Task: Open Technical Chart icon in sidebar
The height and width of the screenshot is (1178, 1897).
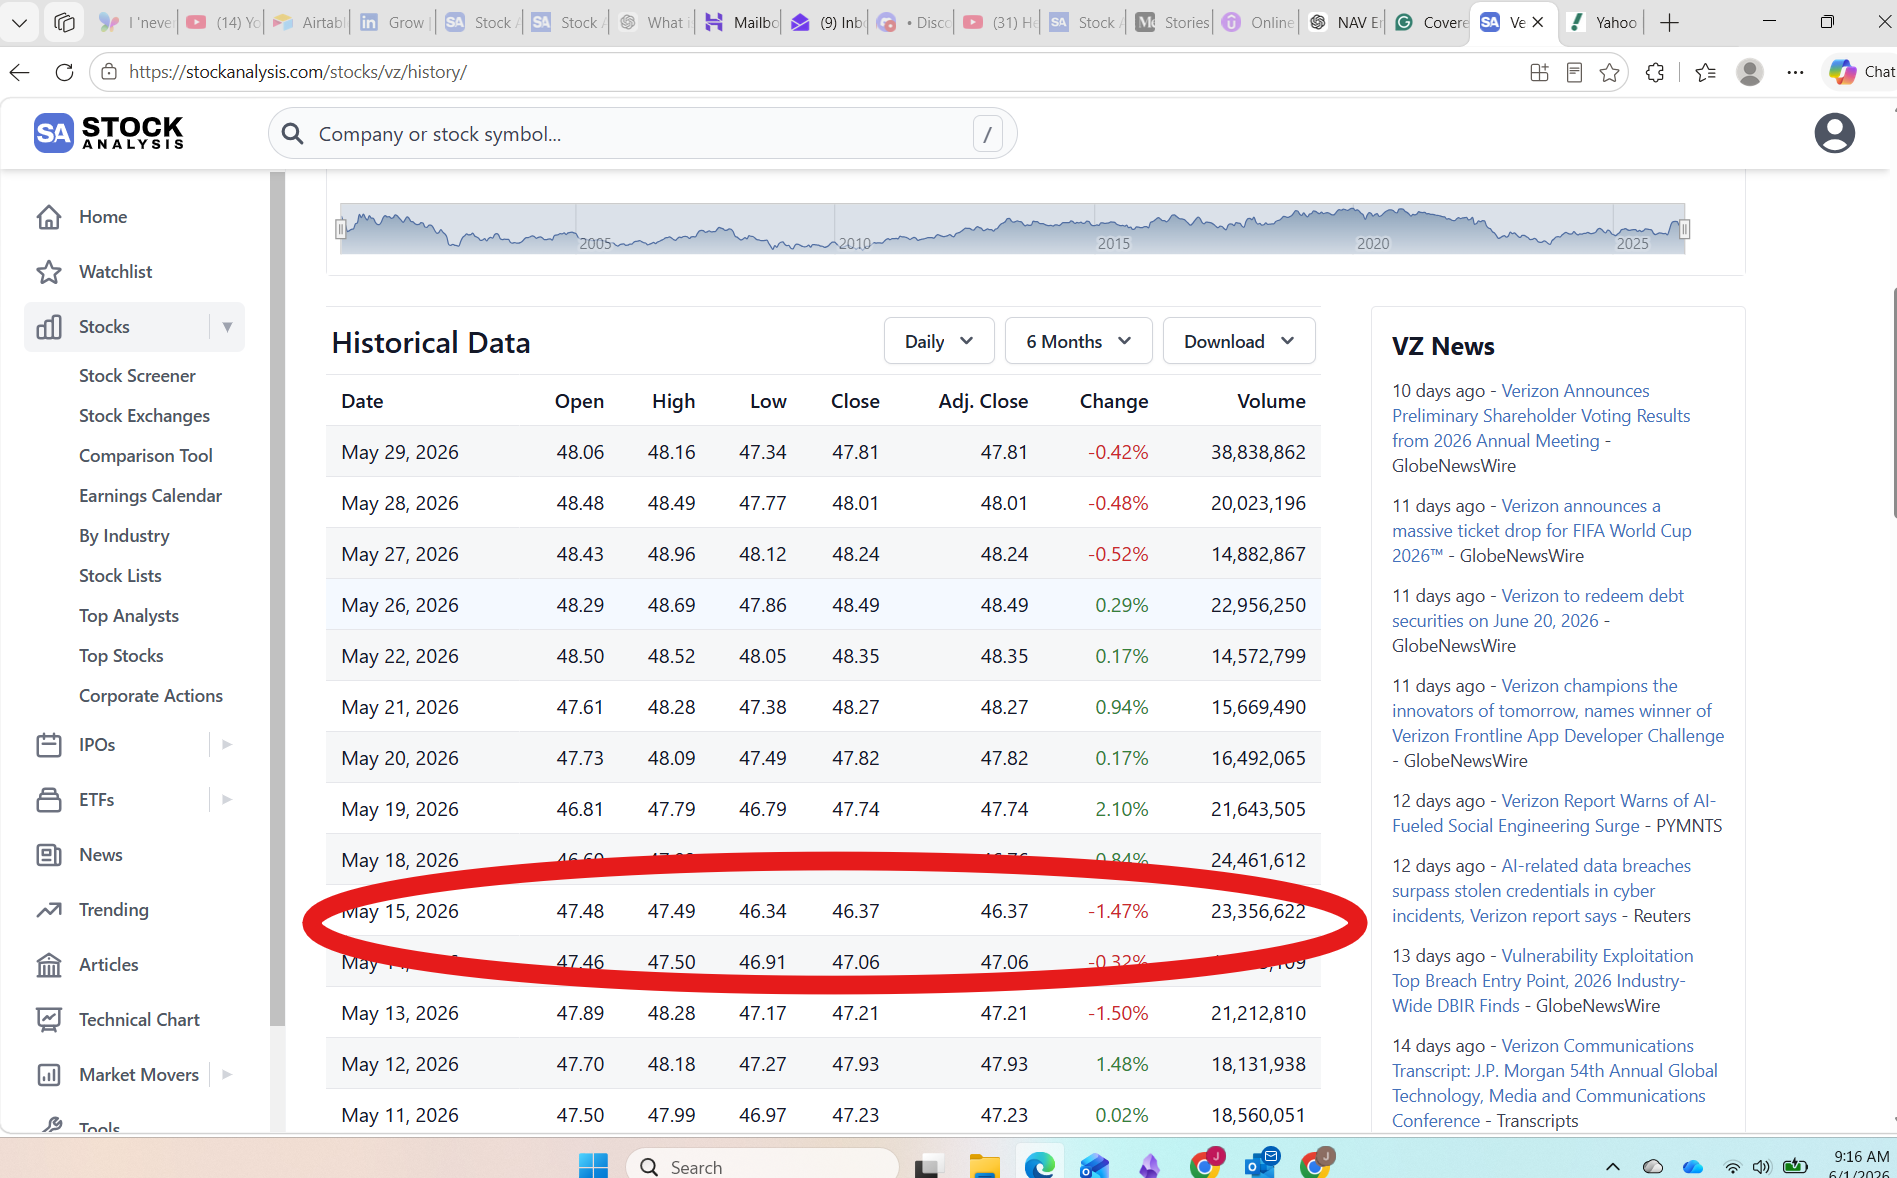Action: (49, 1020)
